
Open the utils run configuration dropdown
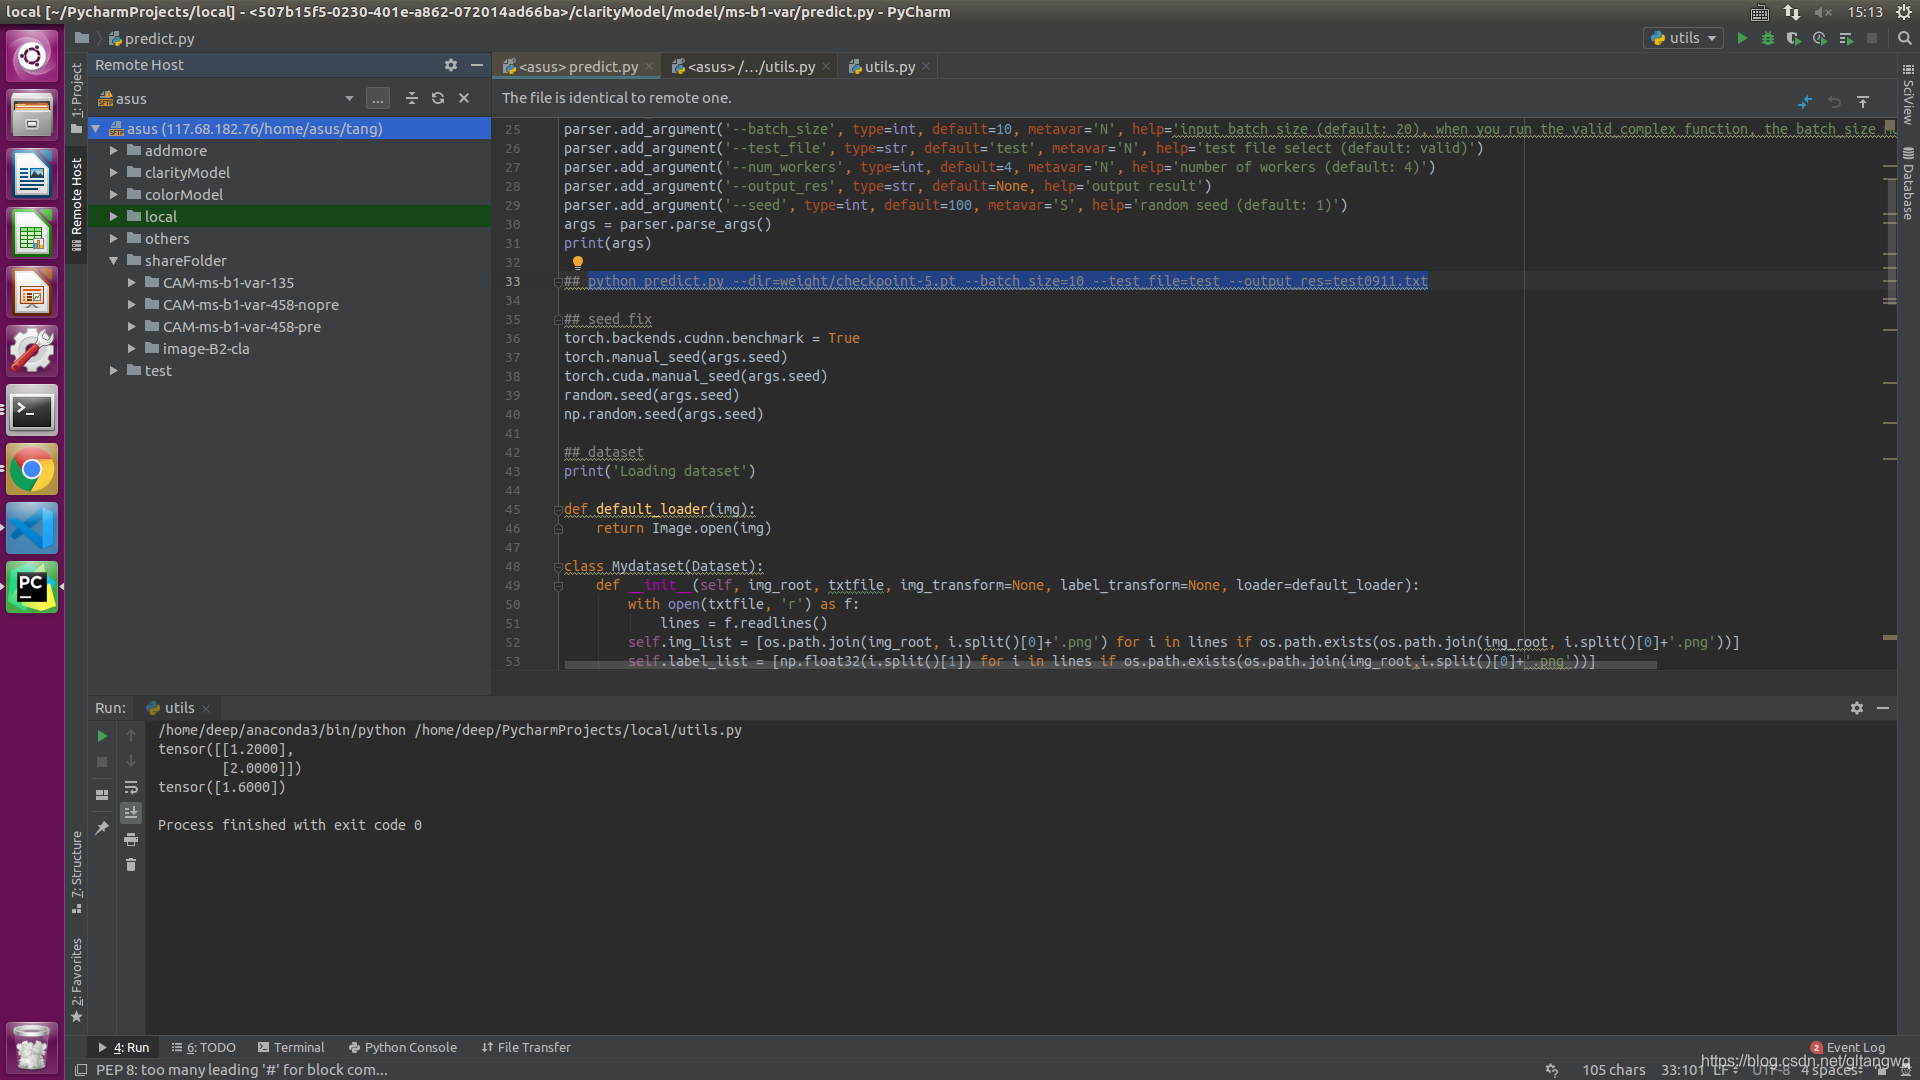point(1683,38)
